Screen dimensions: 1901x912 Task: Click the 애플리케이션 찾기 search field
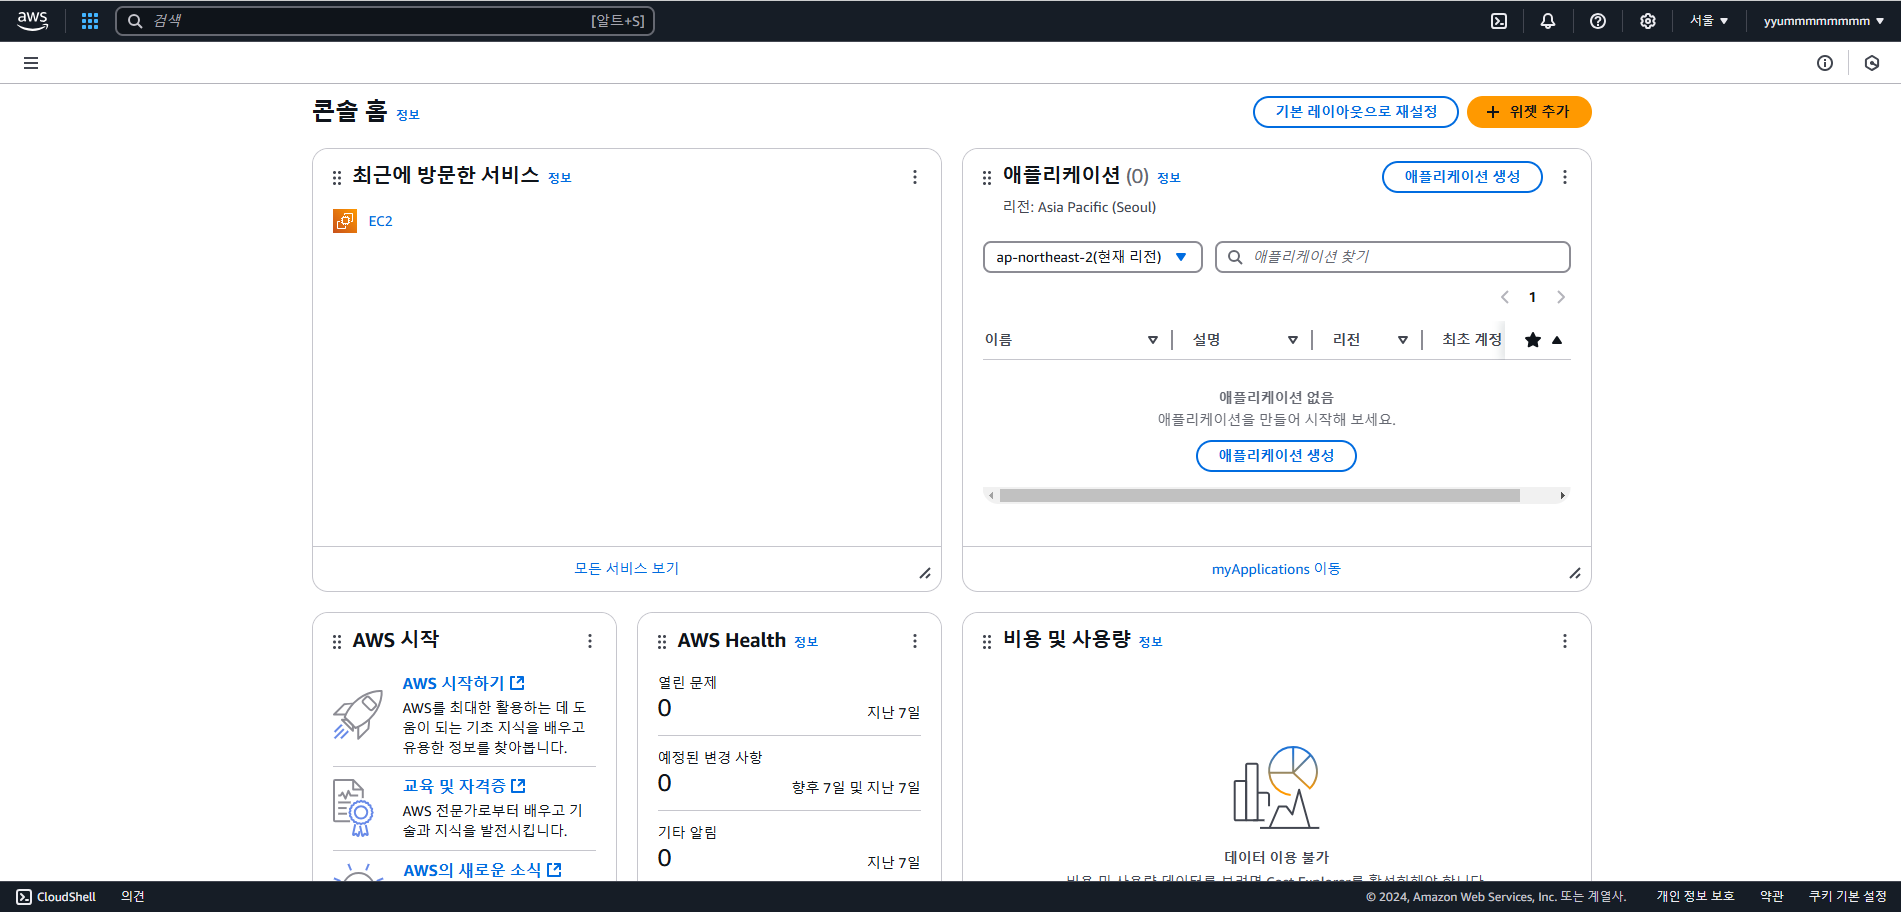coord(1393,257)
